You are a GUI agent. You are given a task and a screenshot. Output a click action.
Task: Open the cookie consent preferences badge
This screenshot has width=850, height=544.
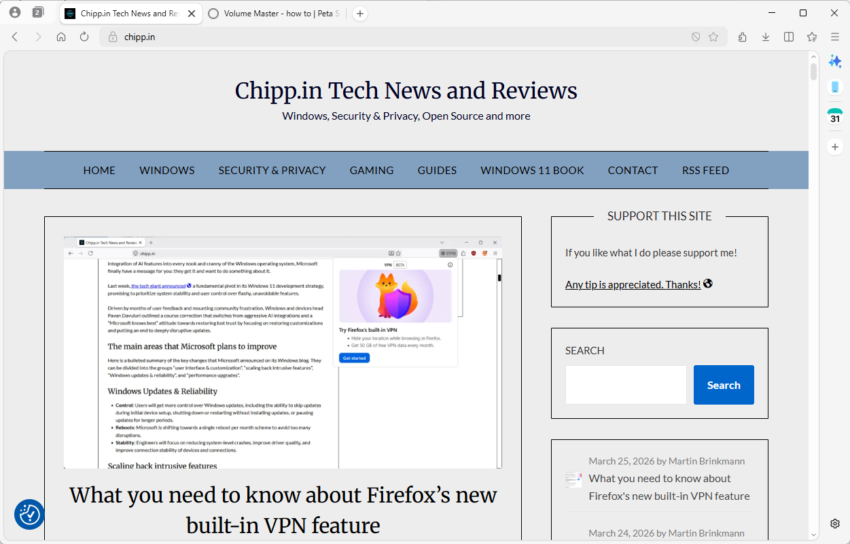click(x=29, y=514)
